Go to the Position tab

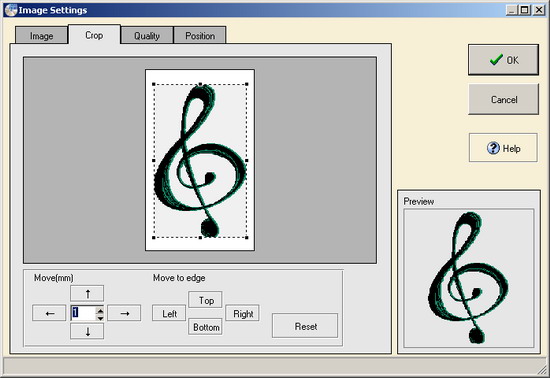(200, 36)
